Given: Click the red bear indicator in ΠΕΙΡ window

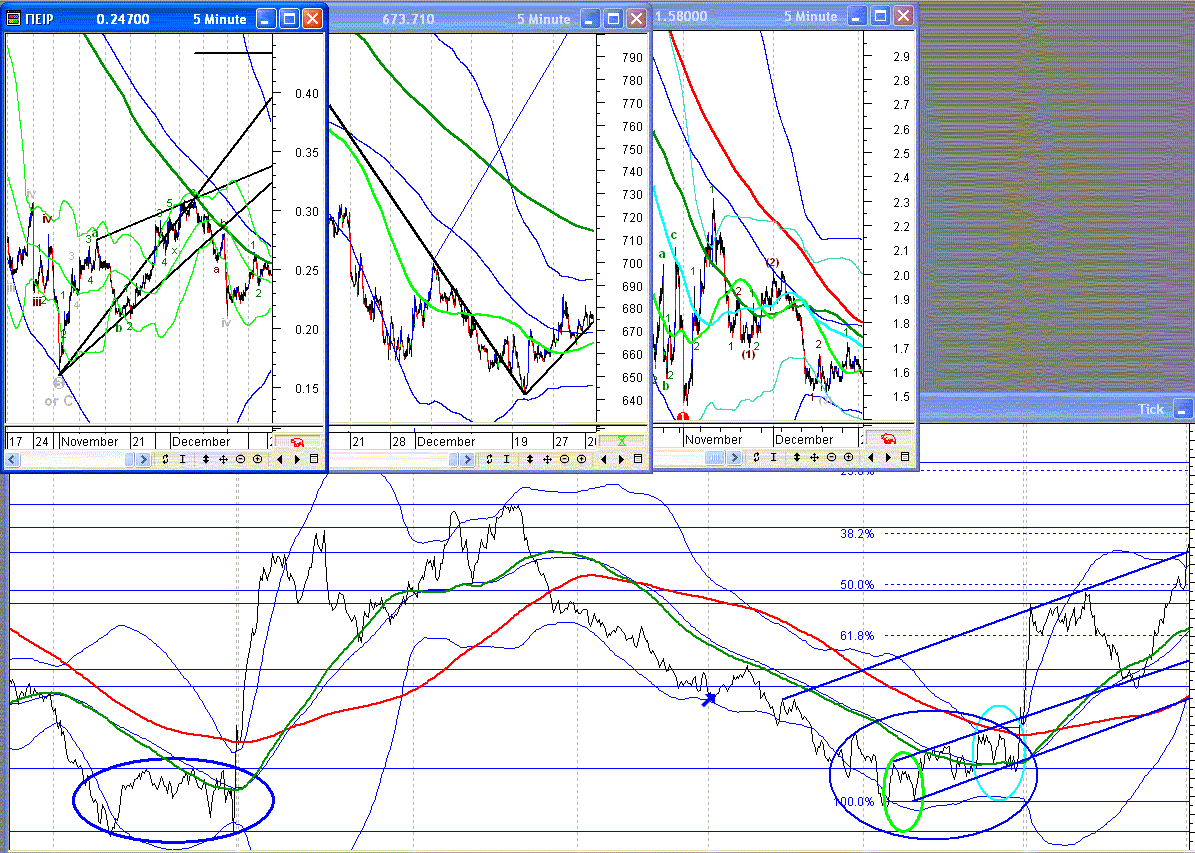Looking at the screenshot, I should 297,441.
